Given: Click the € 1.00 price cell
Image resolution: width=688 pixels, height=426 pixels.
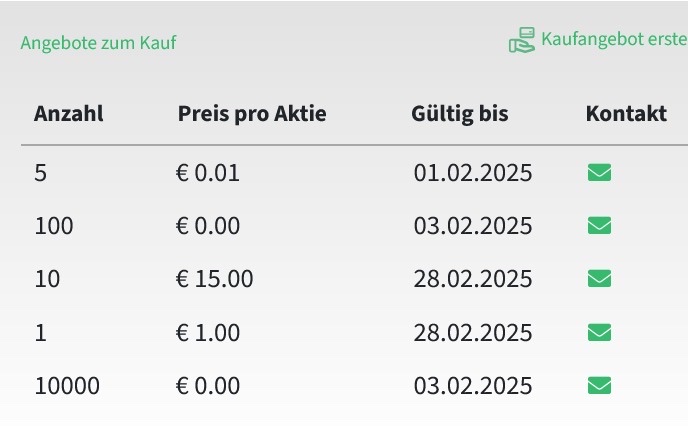Looking at the screenshot, I should pos(208,333).
